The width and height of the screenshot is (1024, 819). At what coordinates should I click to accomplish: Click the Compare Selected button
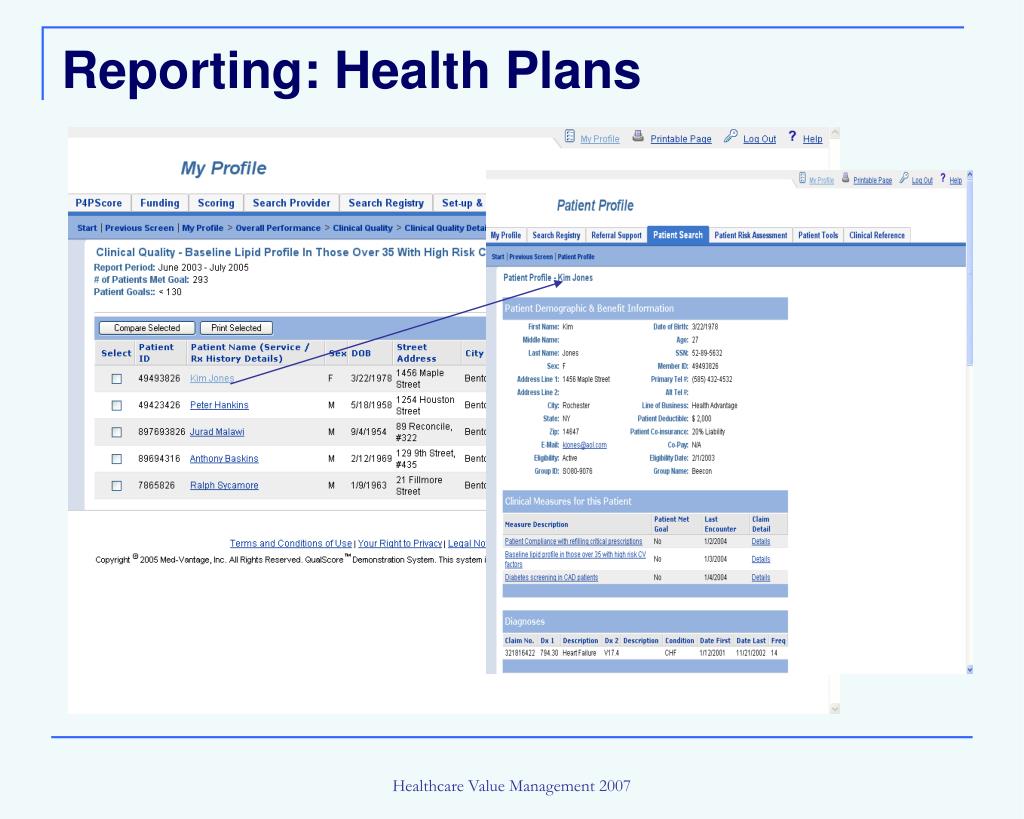[147, 328]
